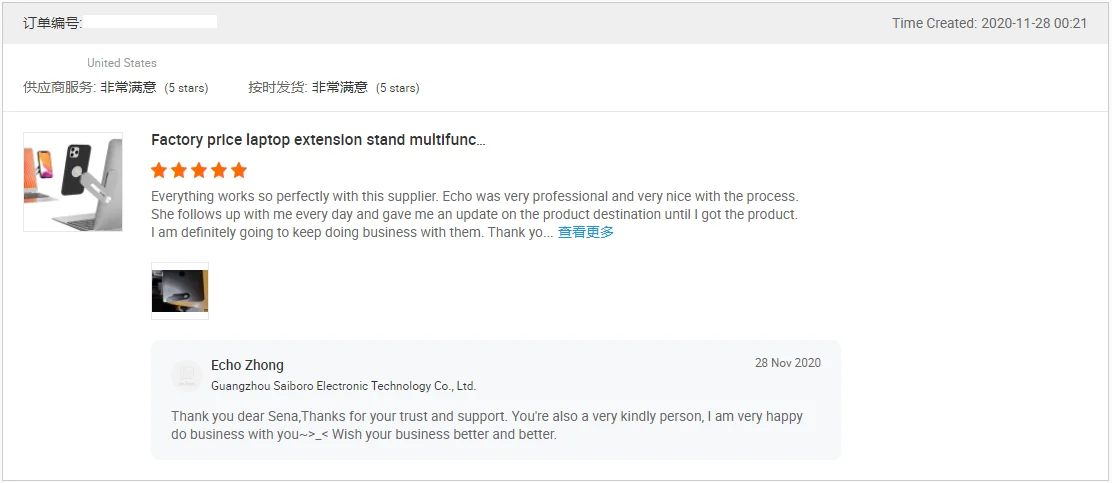1112x483 pixels.
Task: Click the third orange rating star
Action: point(199,170)
